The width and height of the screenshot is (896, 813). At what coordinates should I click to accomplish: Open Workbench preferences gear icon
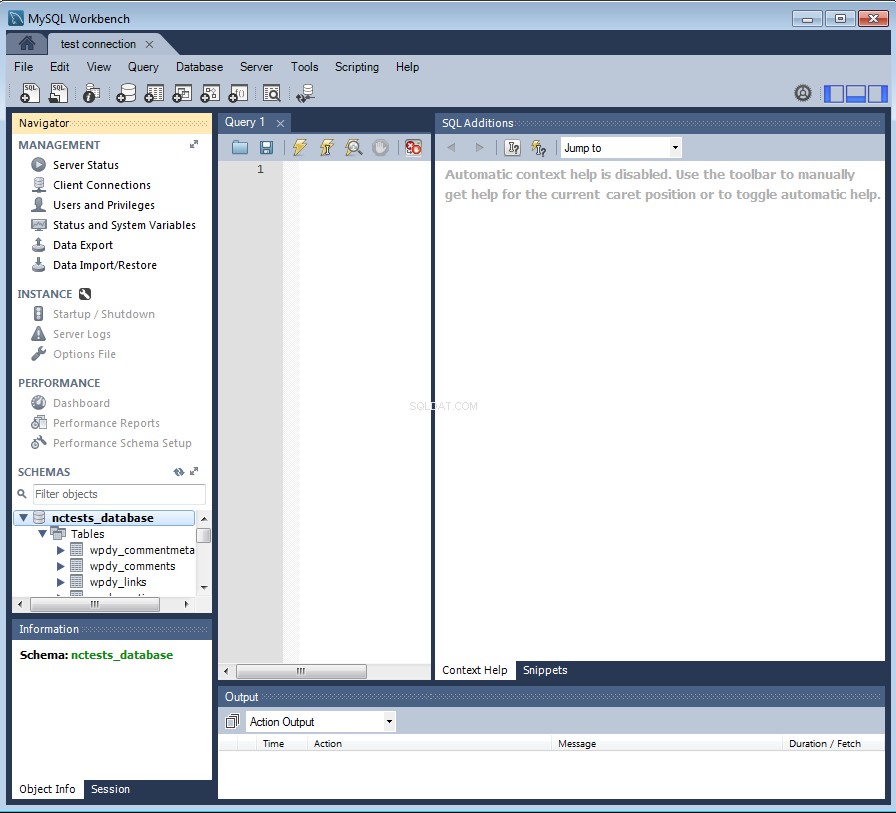click(803, 93)
